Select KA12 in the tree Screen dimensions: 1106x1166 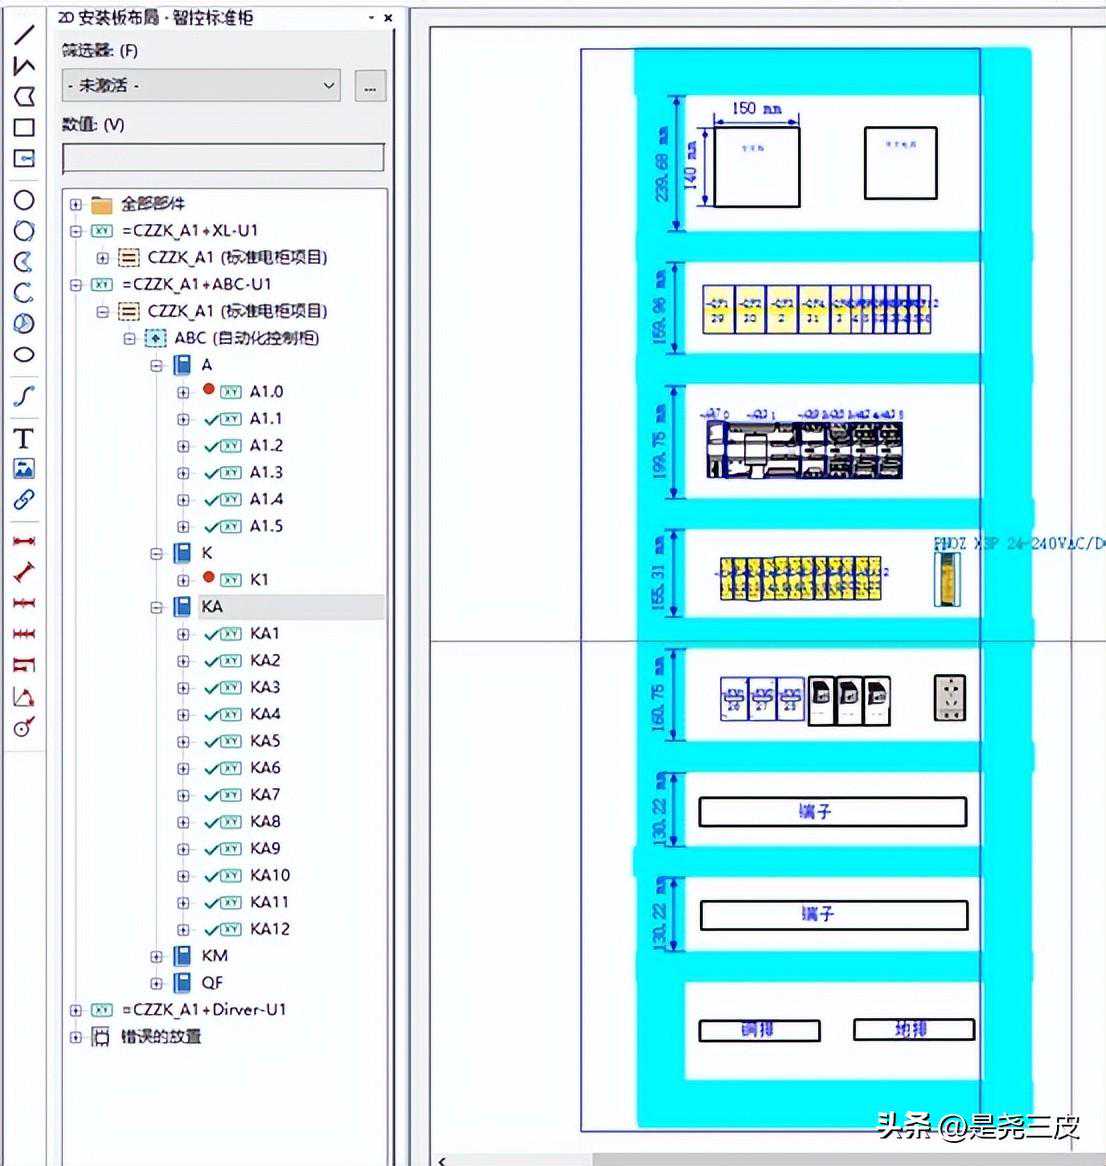pos(270,929)
